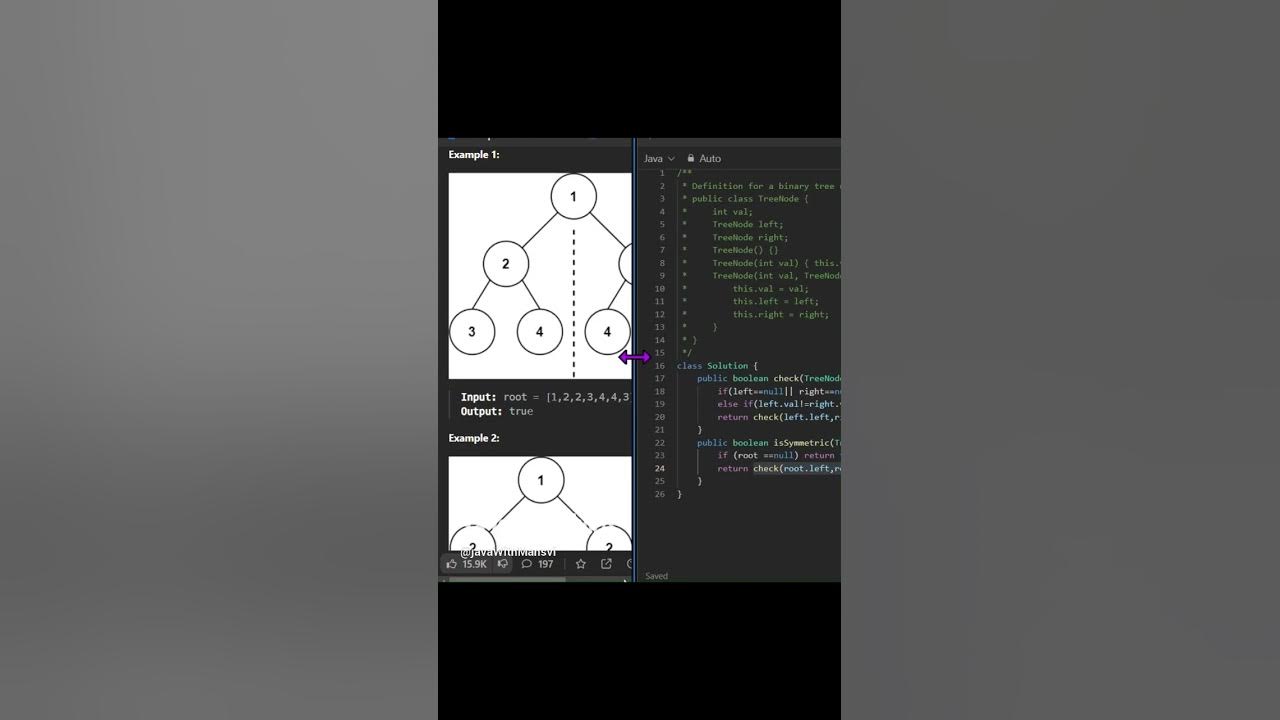1280x720 pixels.
Task: Click the 'TreeNode left;' comment line
Action: (x=748, y=225)
